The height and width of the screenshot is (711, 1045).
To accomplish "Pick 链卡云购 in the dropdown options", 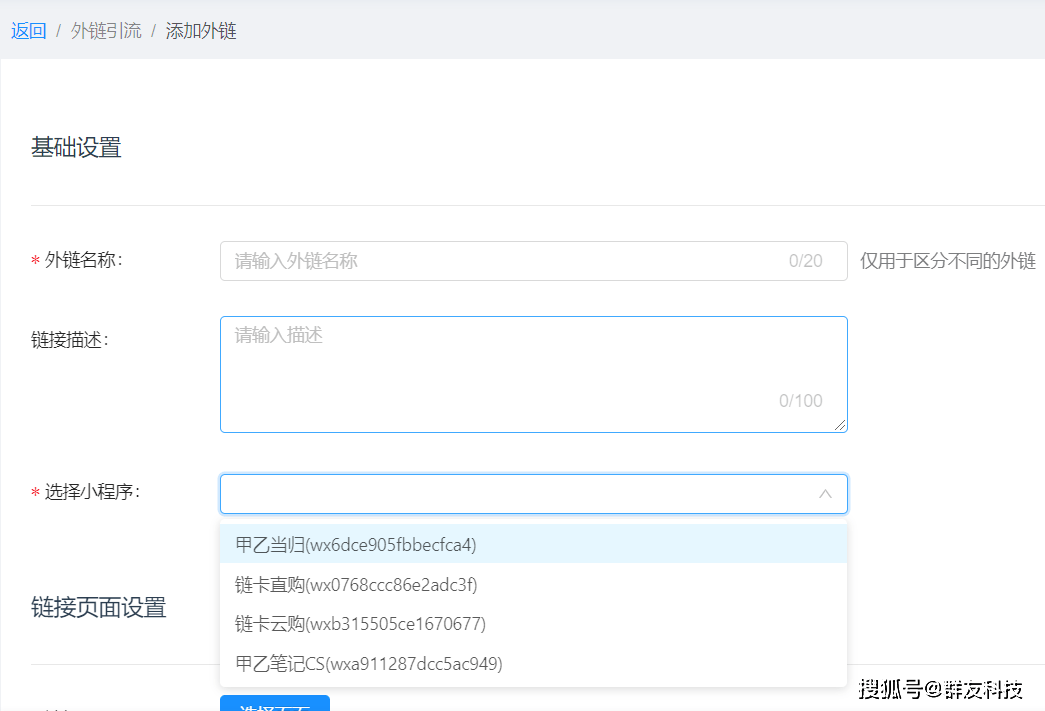I will [360, 624].
